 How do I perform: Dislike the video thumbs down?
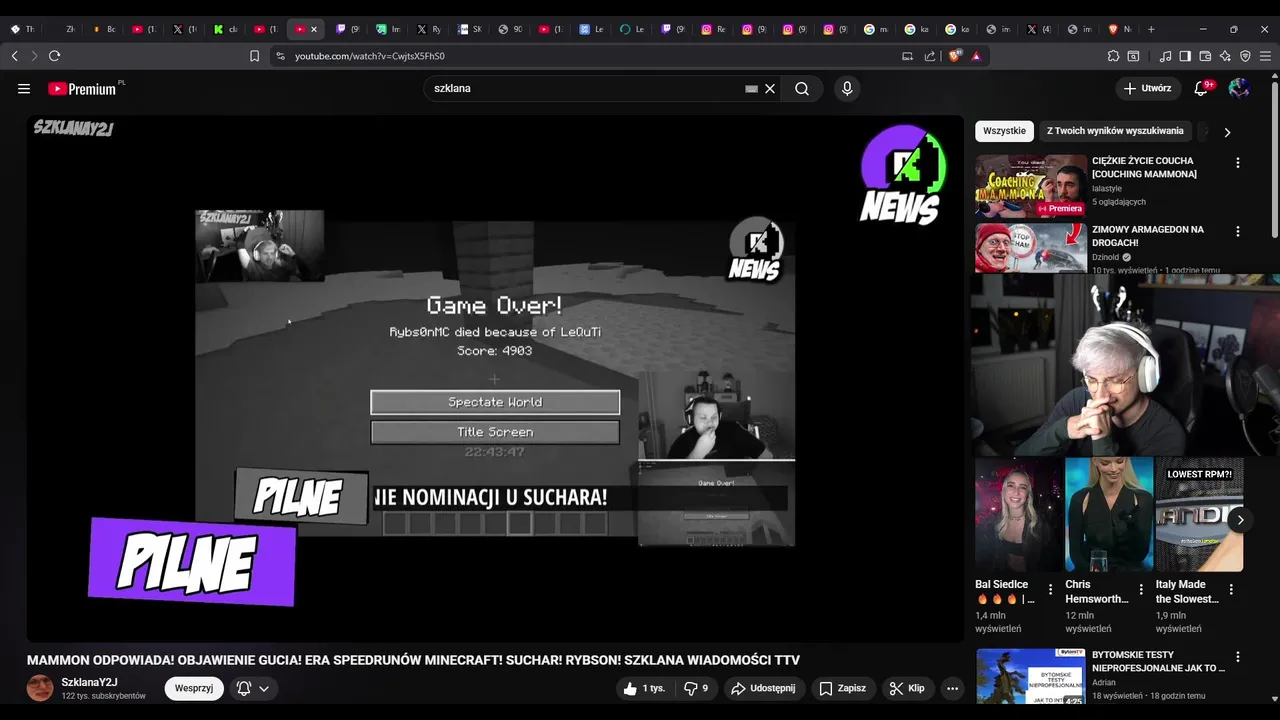(695, 688)
